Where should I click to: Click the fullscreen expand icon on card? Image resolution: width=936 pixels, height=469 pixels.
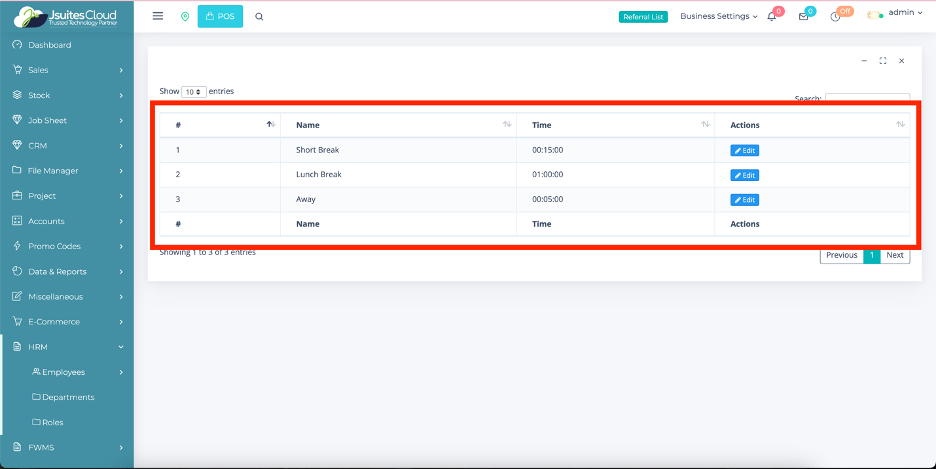(883, 61)
